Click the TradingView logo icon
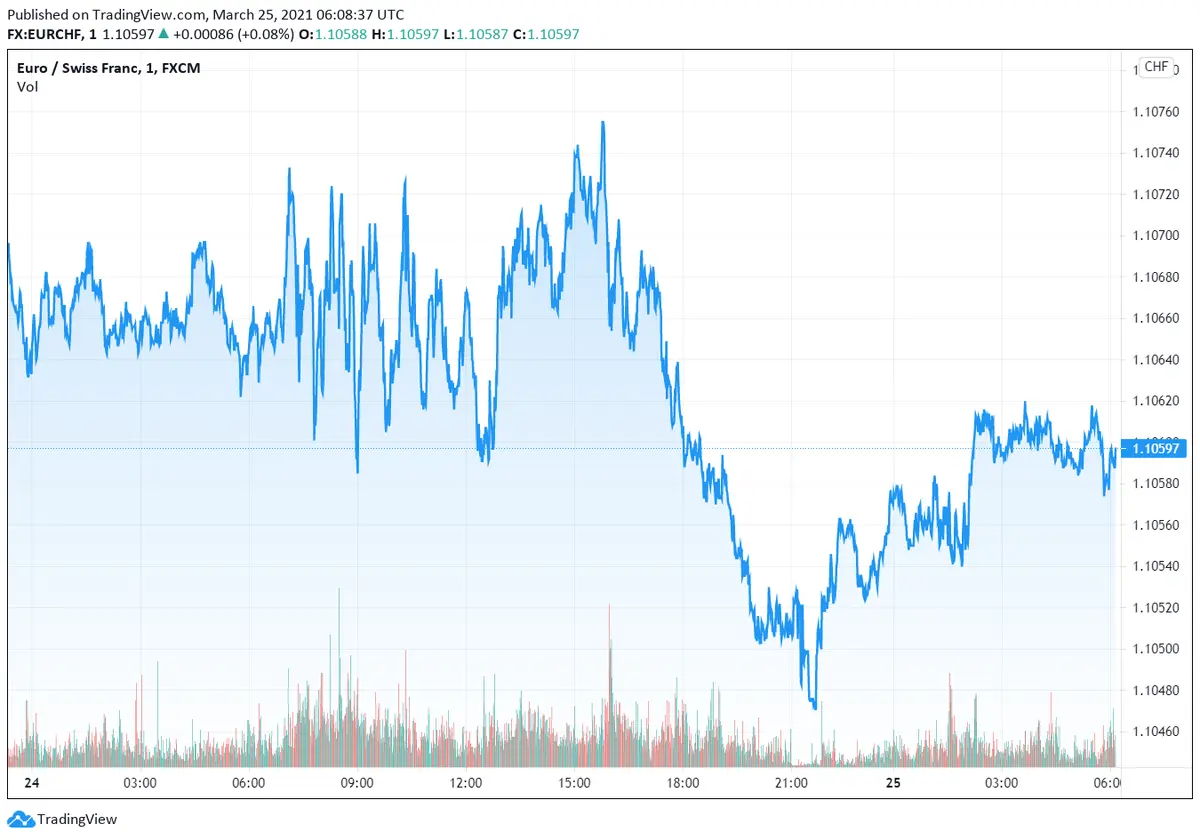Viewport: 1200px width, 840px height. click(20, 819)
